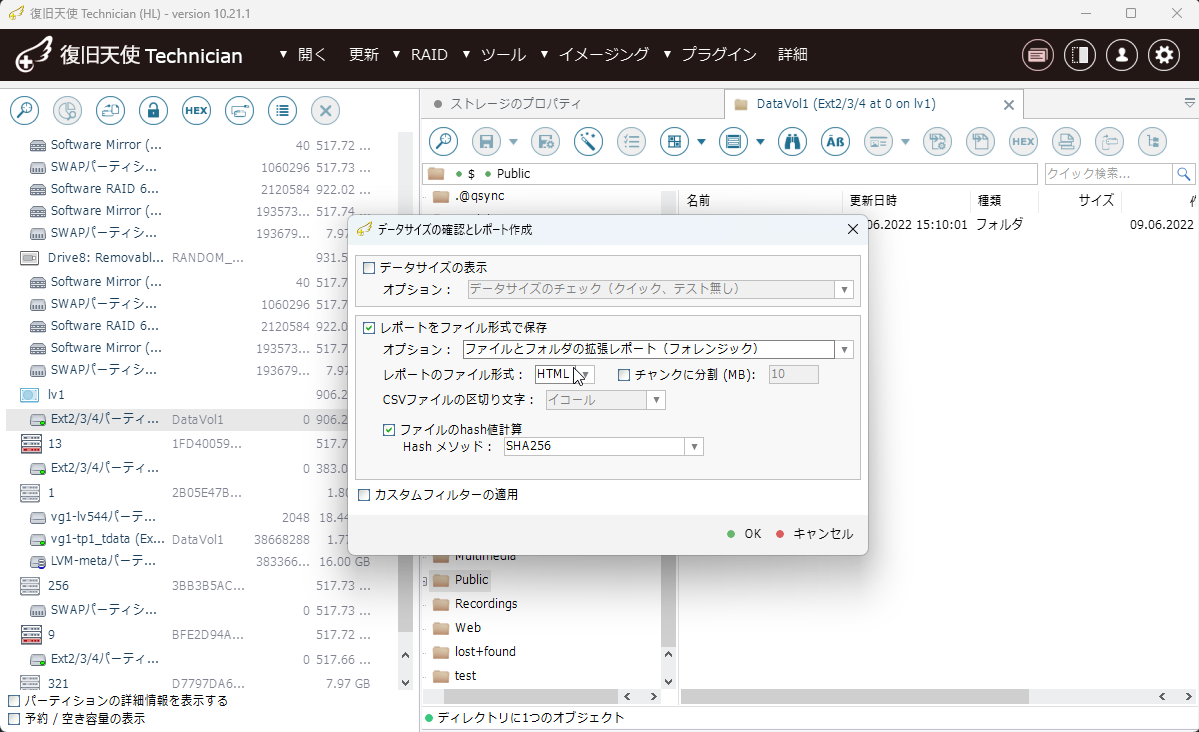Select the Recordings folder in the tree
Viewport: 1199px width, 732px height.
[486, 604]
